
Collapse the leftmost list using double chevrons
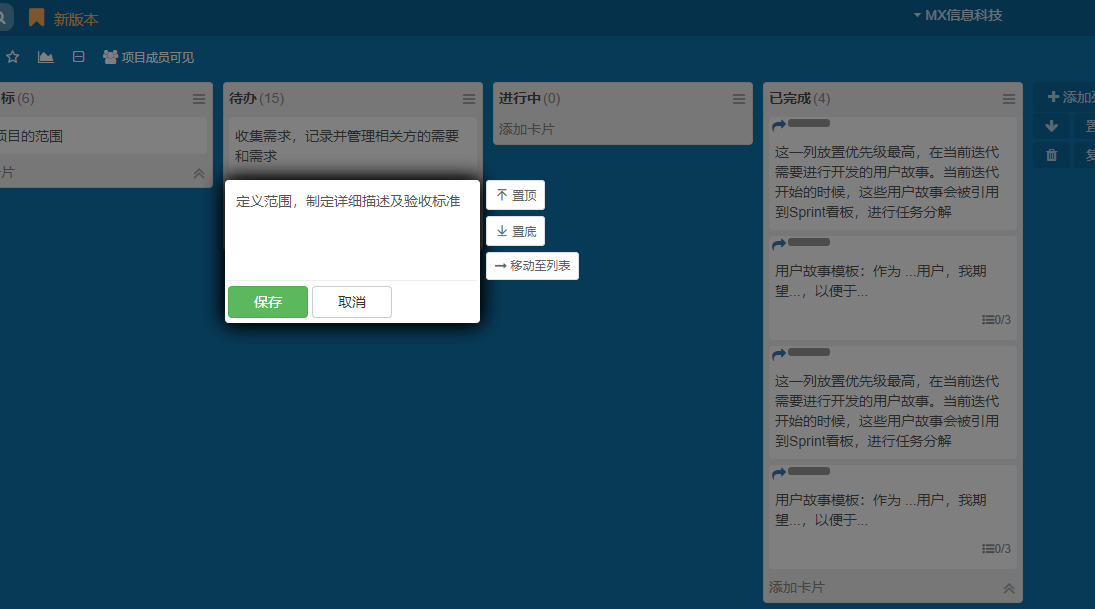click(199, 173)
